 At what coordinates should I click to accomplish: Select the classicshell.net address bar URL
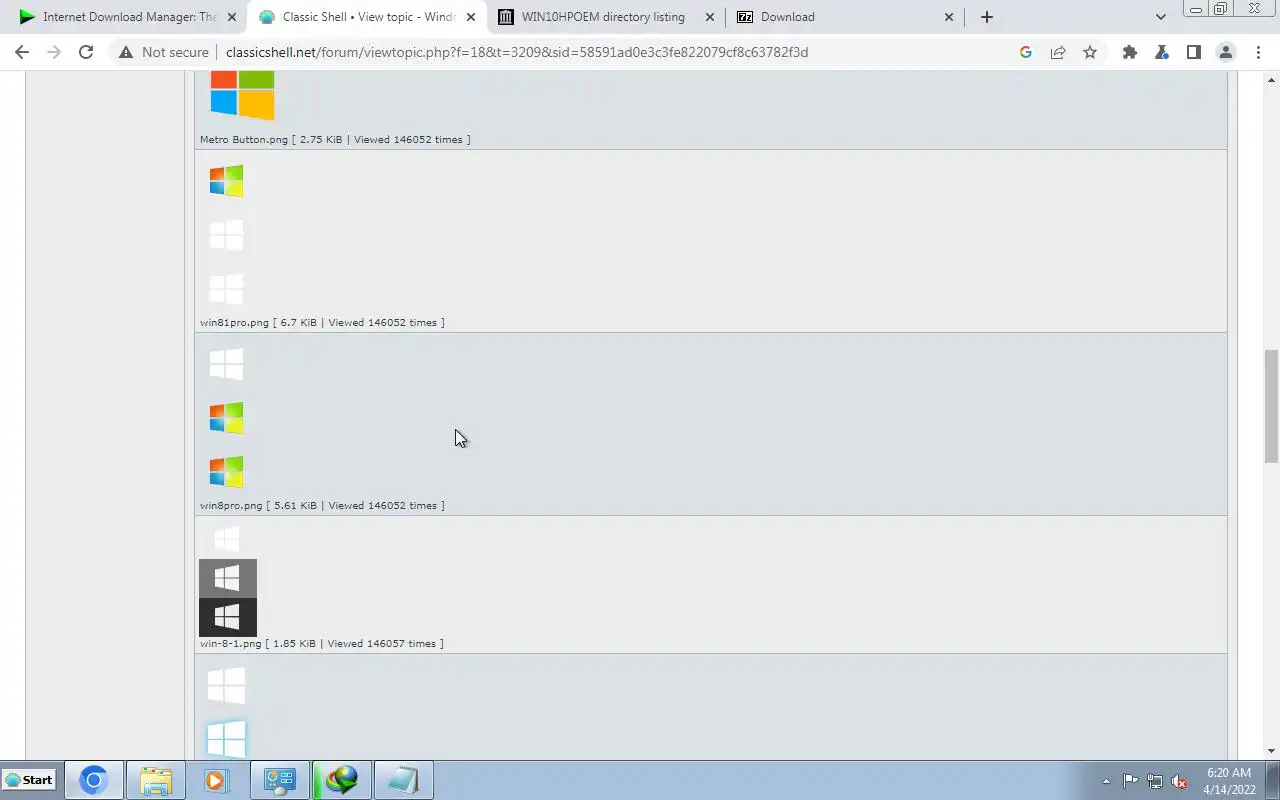(x=517, y=52)
